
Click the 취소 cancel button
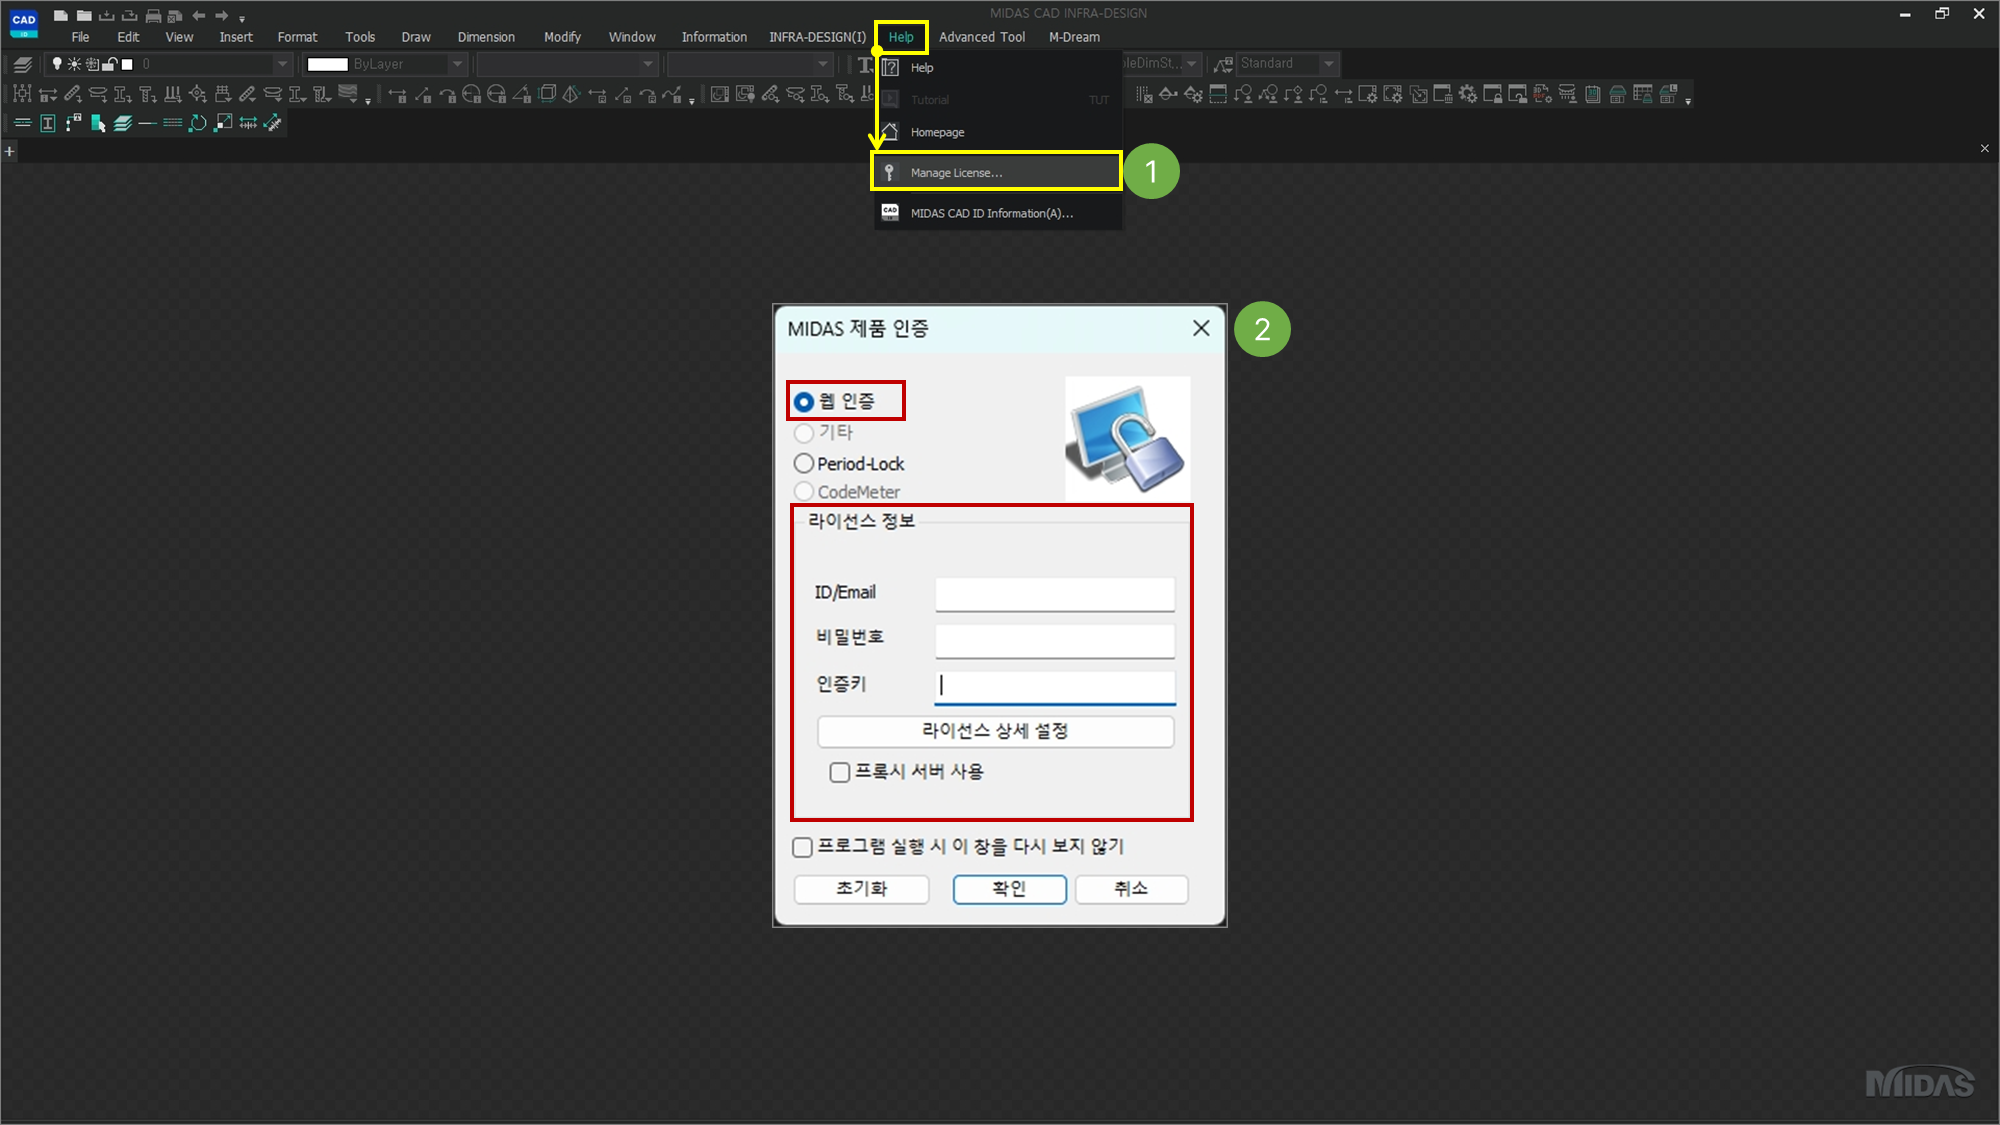point(1131,889)
